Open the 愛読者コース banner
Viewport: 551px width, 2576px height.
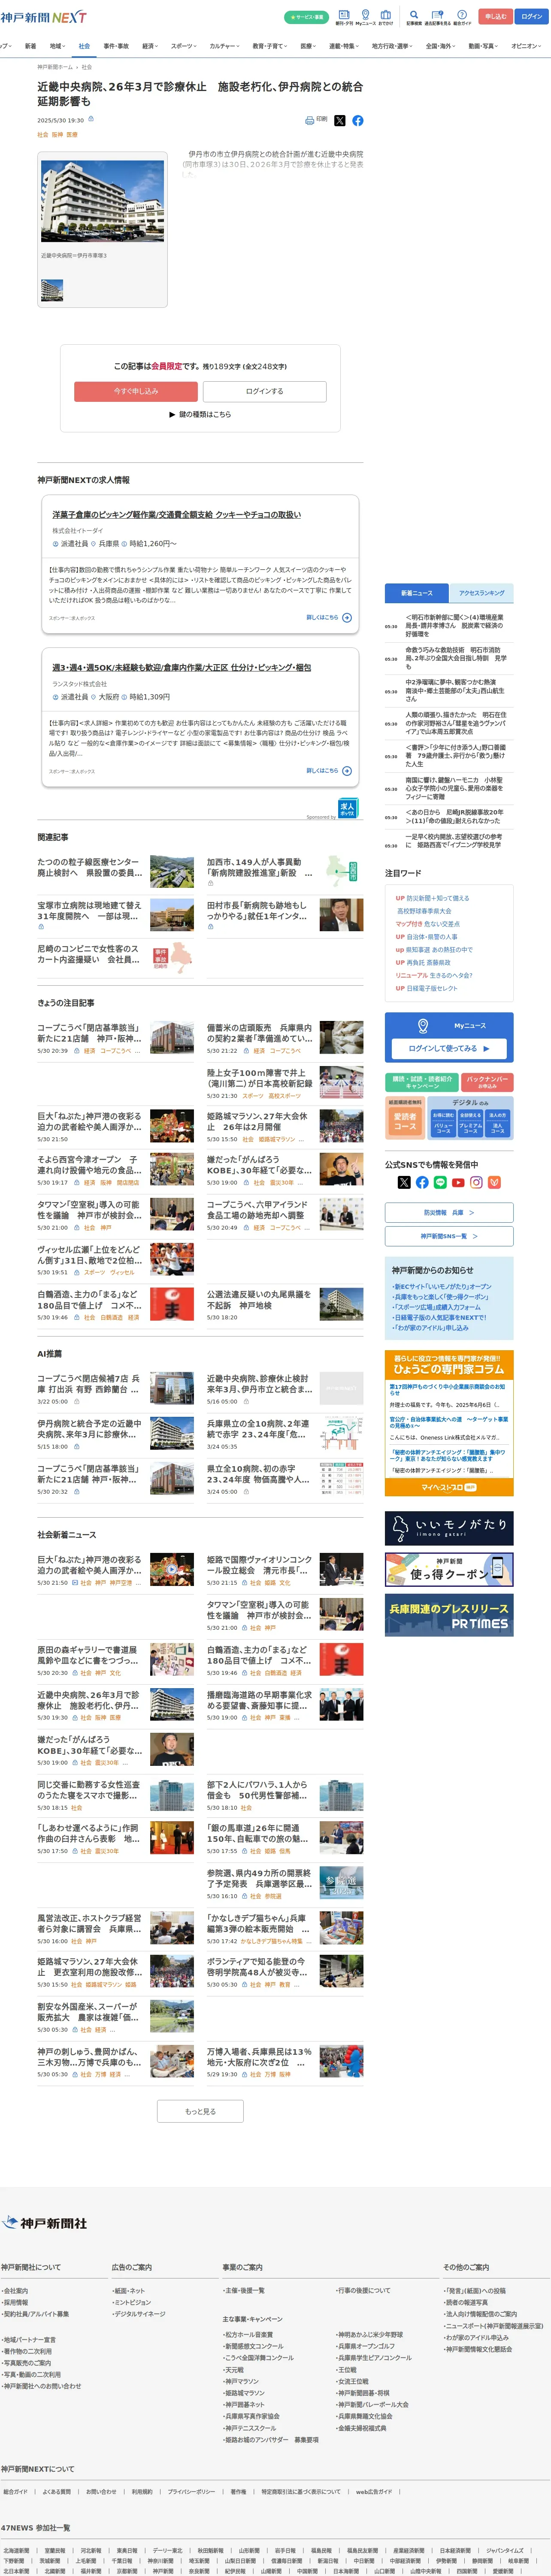405,1118
